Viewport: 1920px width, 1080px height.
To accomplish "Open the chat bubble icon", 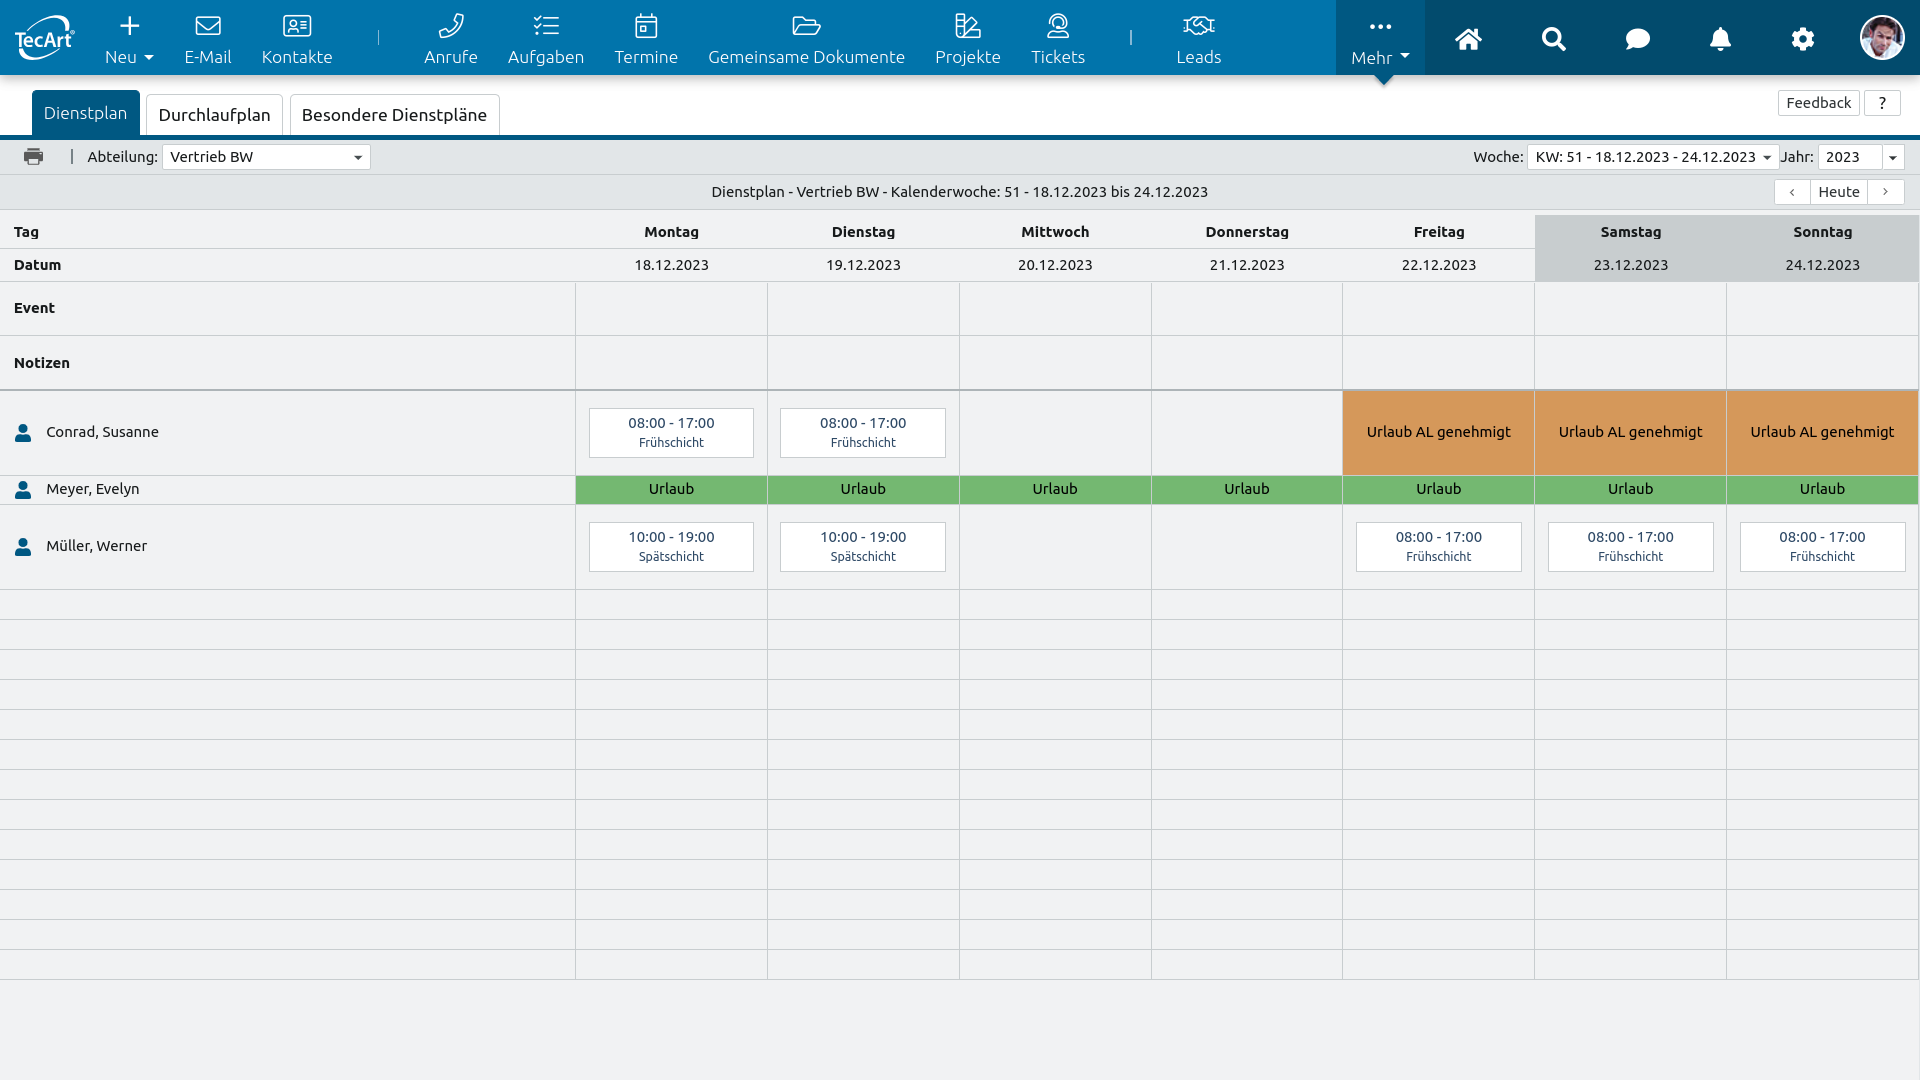I will pos(1637,39).
